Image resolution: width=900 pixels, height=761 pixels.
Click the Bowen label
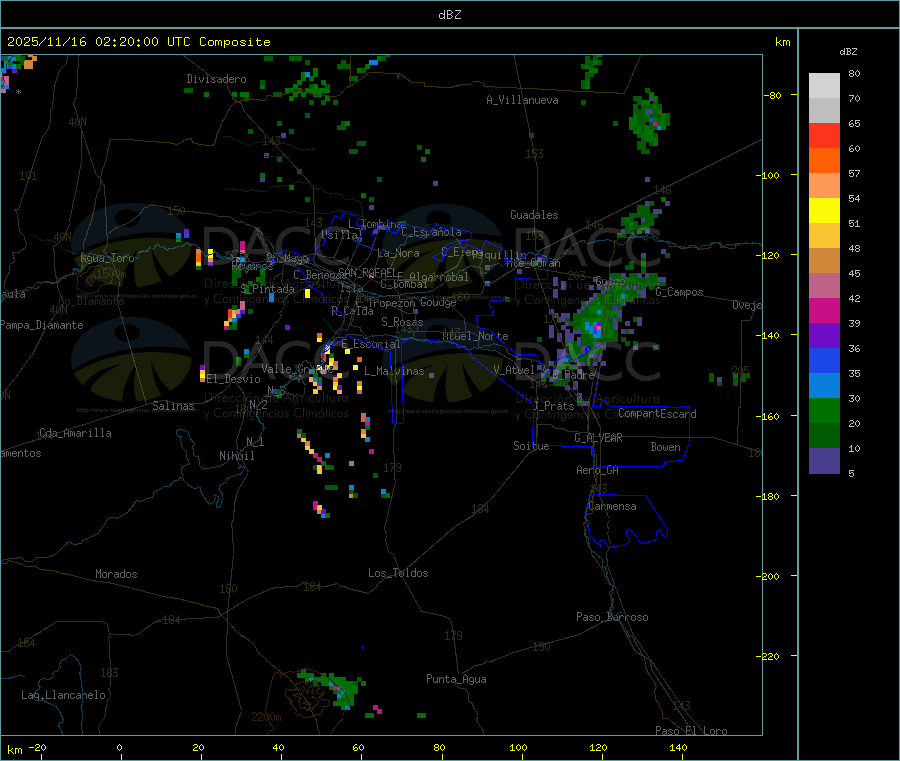coord(666,446)
